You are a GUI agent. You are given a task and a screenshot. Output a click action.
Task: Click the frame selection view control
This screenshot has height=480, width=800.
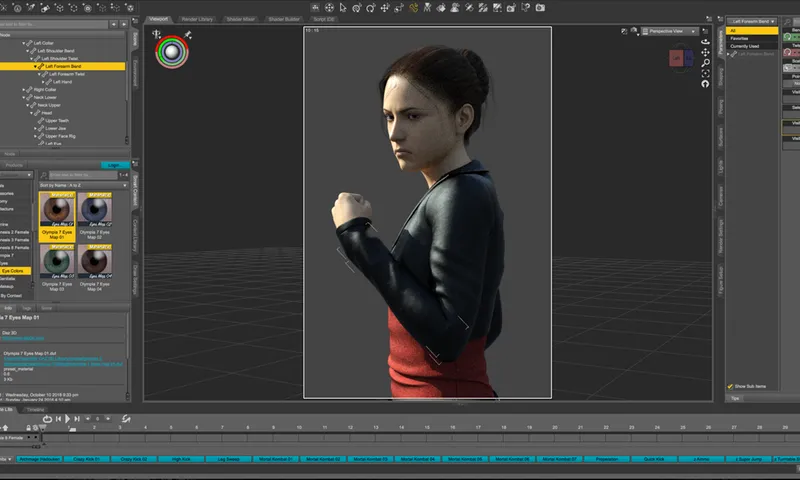(x=705, y=74)
